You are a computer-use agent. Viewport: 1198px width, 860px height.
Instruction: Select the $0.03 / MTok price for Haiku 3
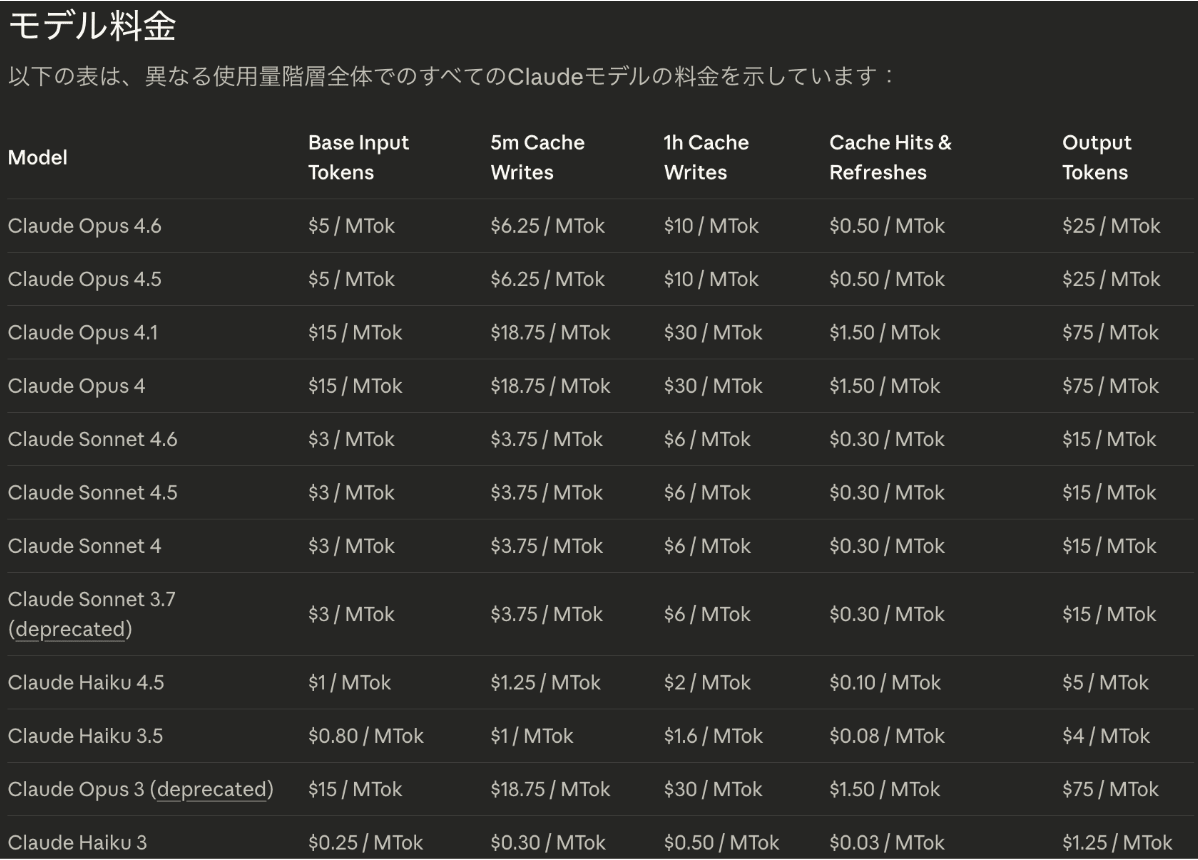(x=885, y=842)
